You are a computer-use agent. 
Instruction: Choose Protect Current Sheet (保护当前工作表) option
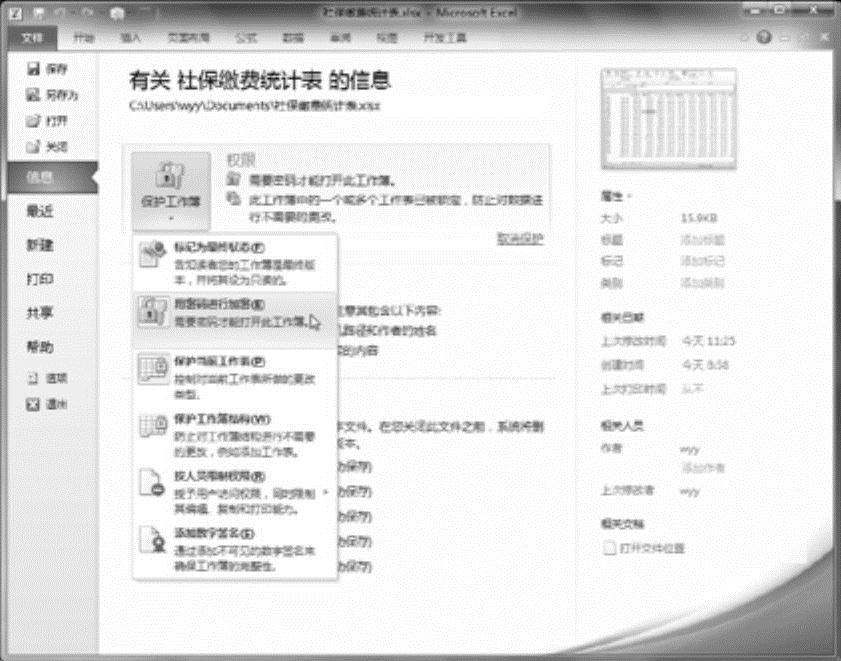pyautogui.click(x=235, y=377)
